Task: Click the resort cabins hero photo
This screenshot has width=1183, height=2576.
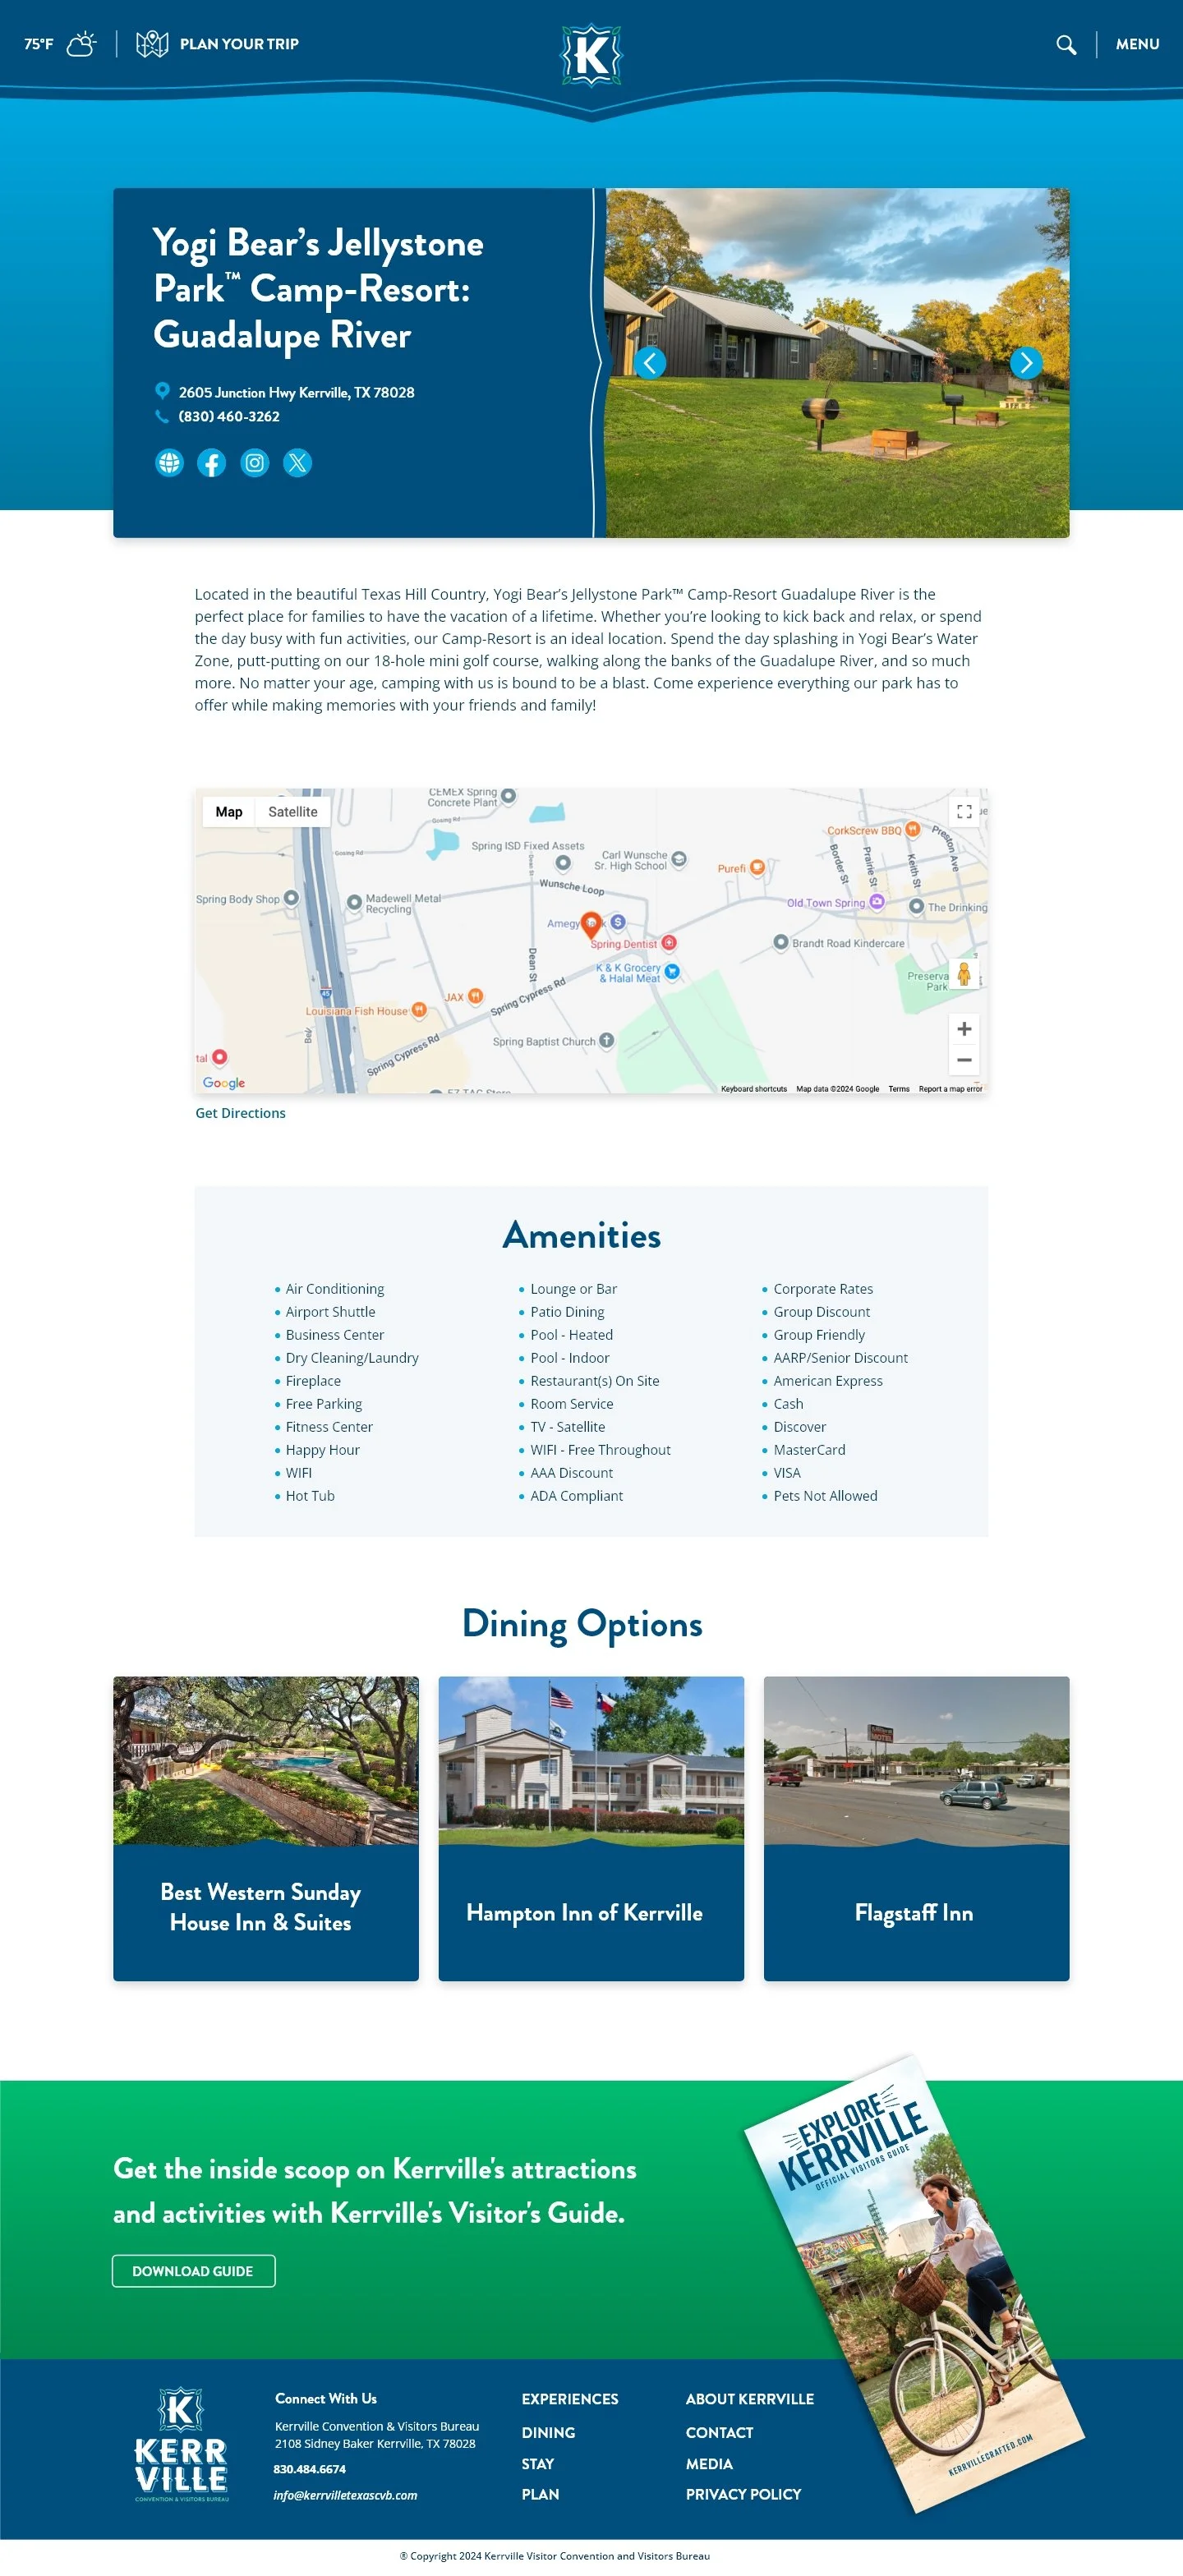Action: click(x=838, y=363)
